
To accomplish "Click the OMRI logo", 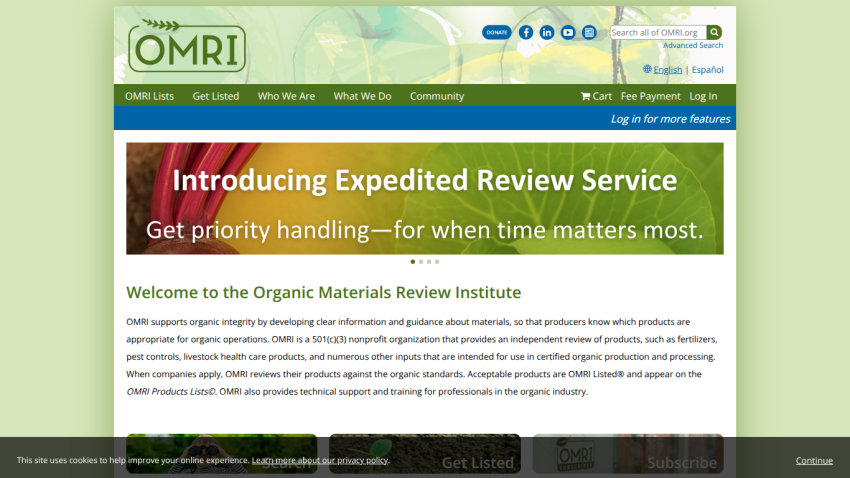I will point(187,46).
